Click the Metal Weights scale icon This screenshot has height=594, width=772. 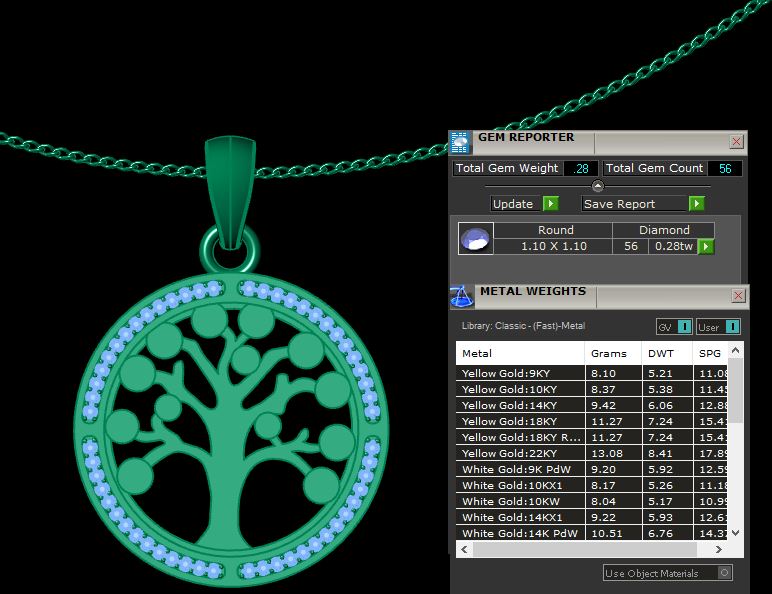click(462, 296)
